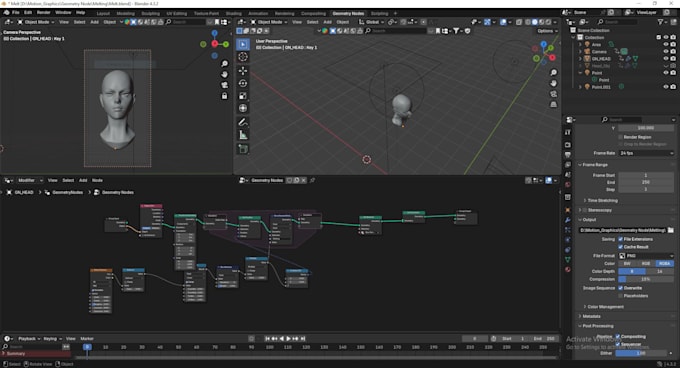The height and width of the screenshot is (368, 680).
Task: Hide Area light in viewport via eye
Action: 666,44
